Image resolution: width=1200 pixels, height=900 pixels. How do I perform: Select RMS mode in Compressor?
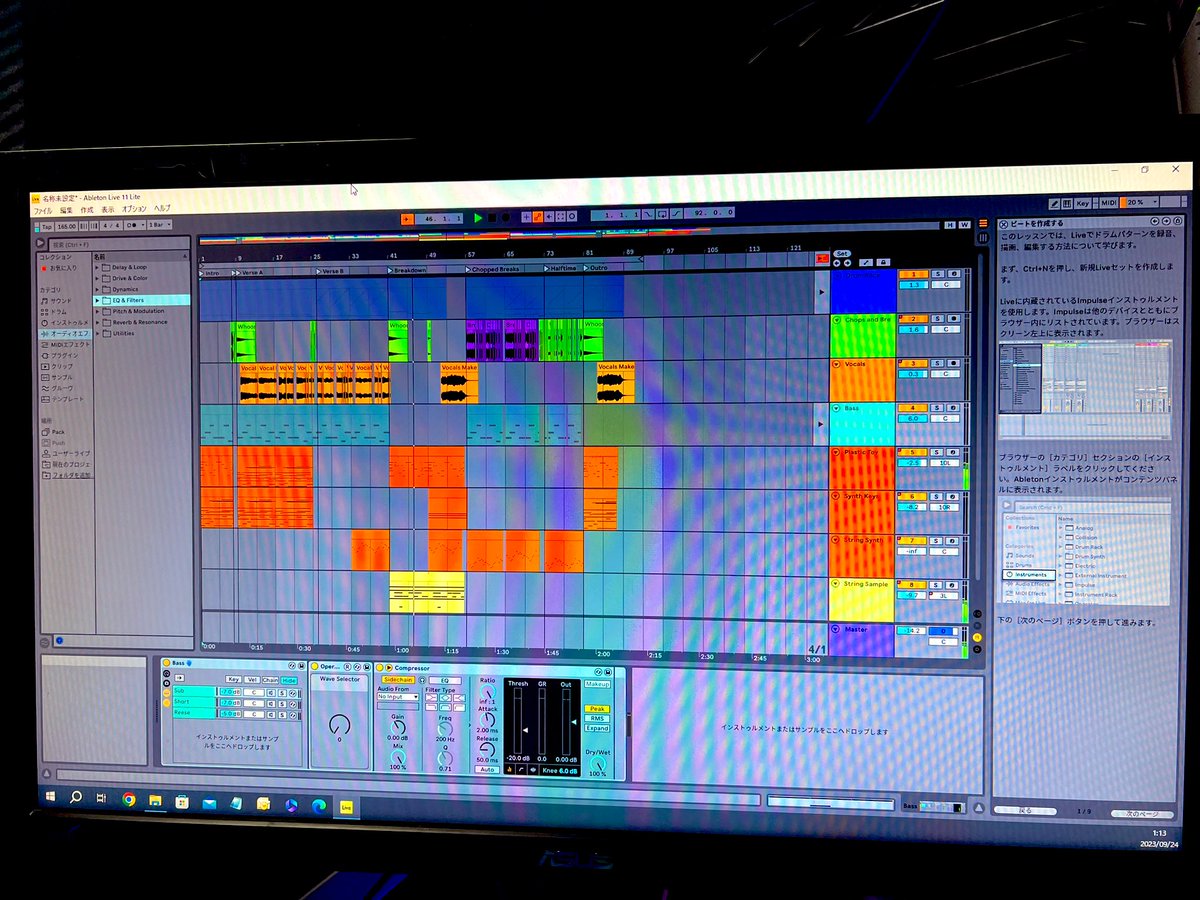[x=597, y=718]
